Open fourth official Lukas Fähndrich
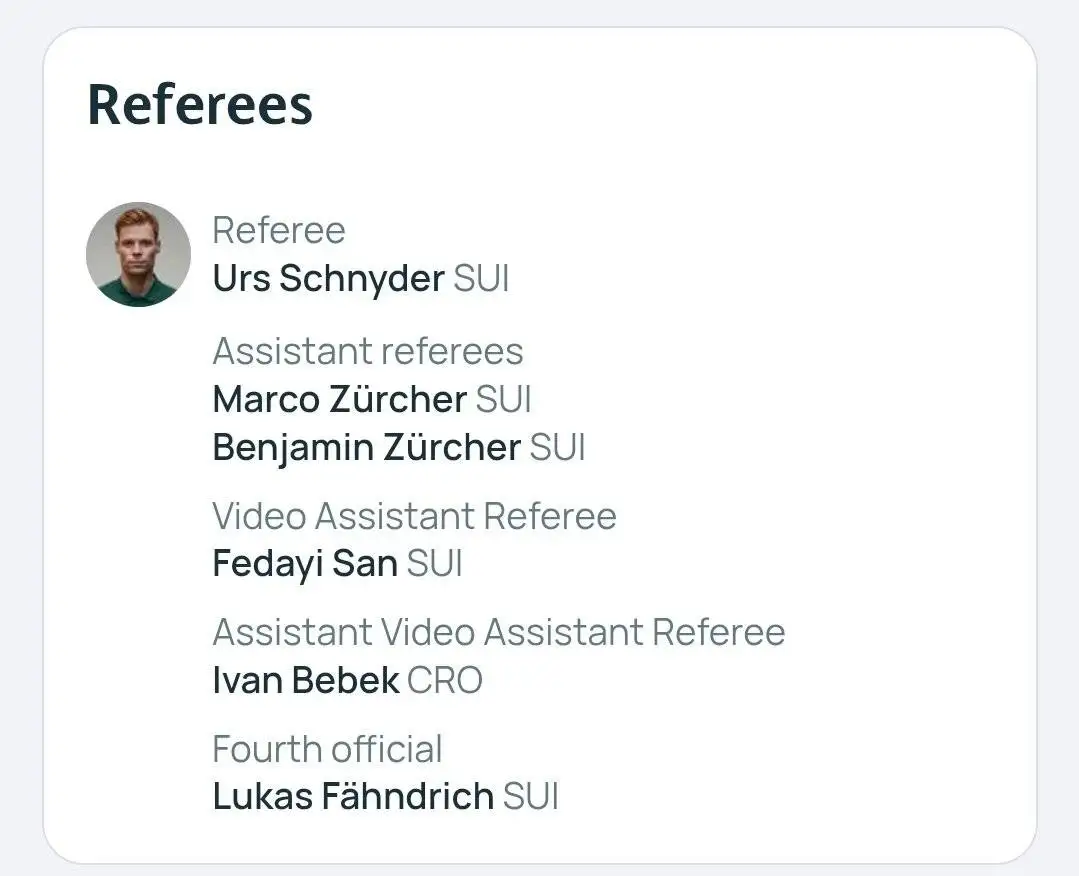 [353, 797]
